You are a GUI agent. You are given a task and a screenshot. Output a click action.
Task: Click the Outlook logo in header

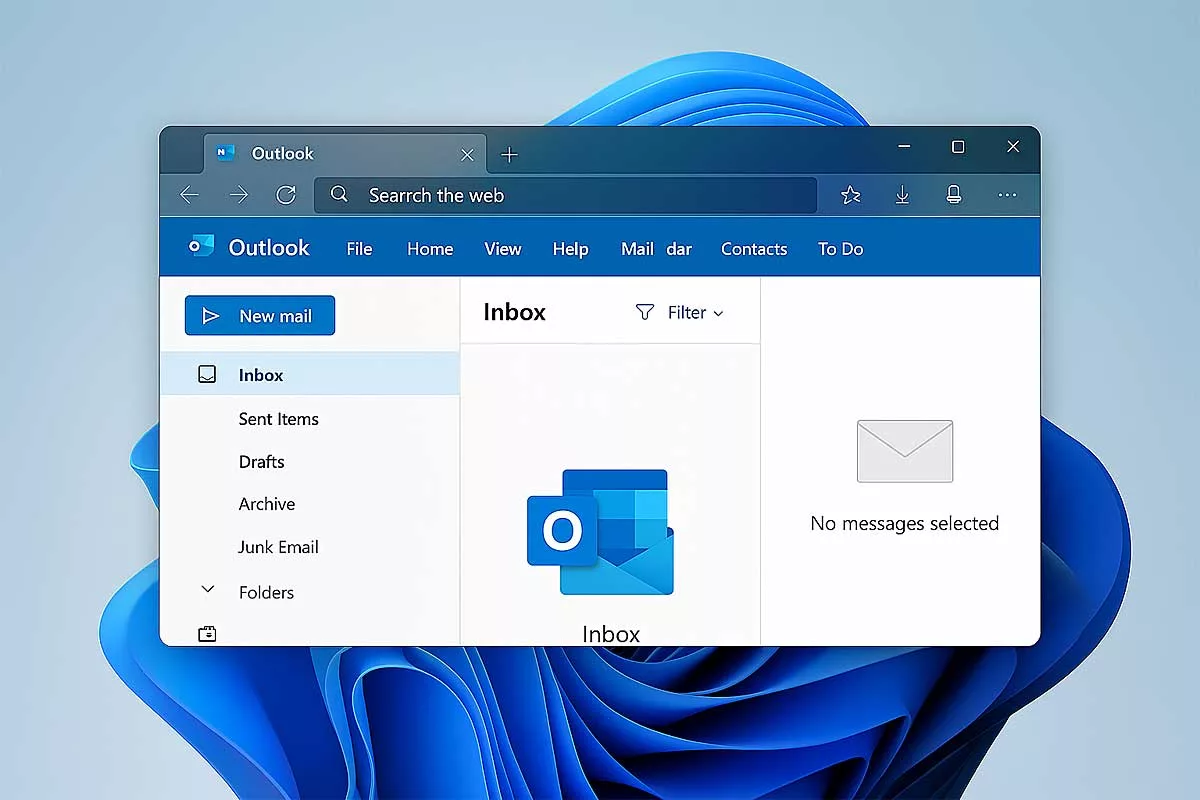pyautogui.click(x=201, y=246)
